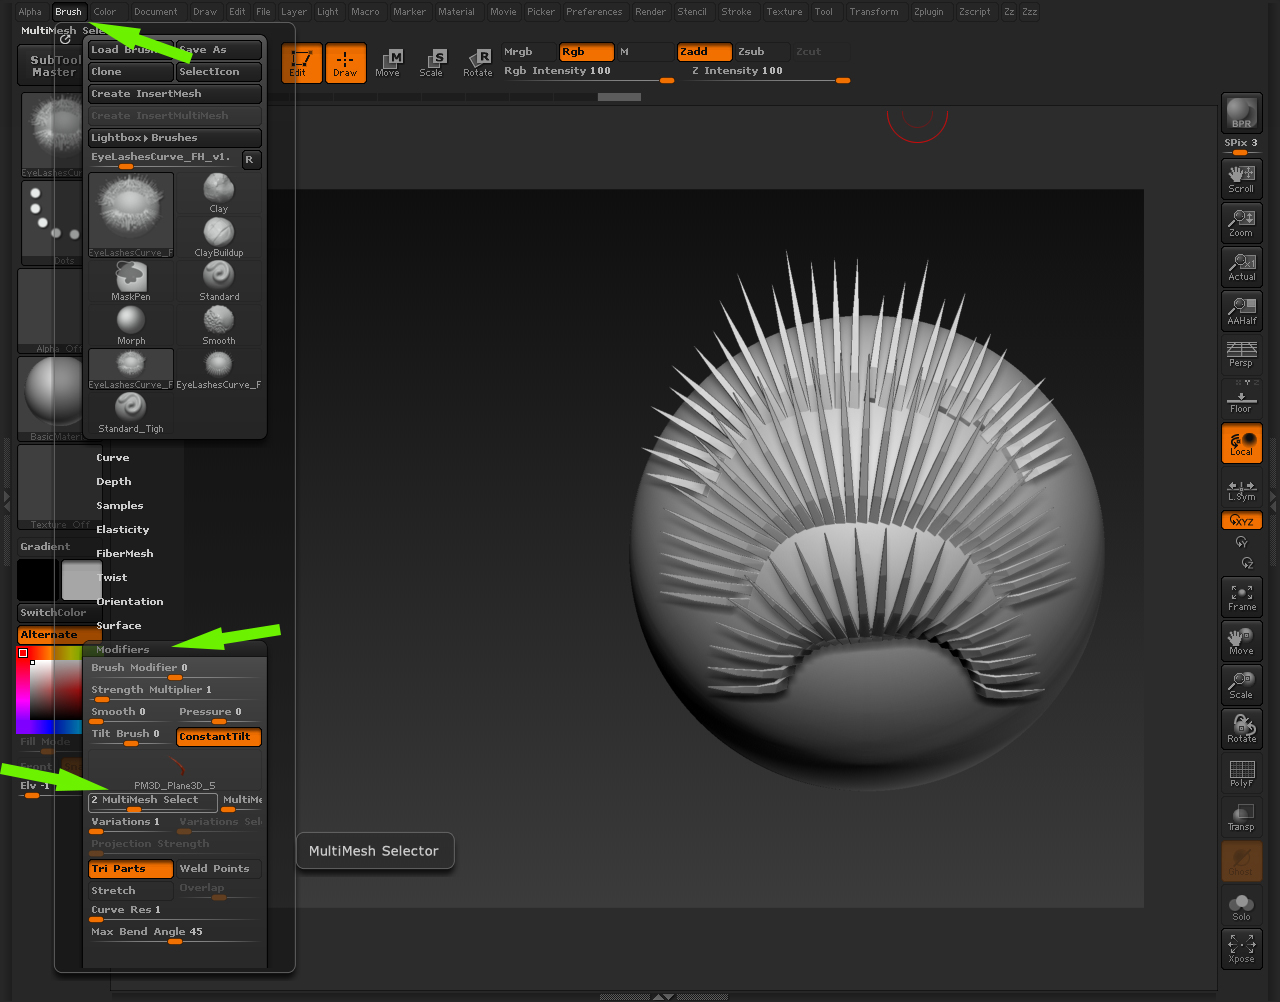Open the Xpose icon
This screenshot has height=1002, width=1280.
point(1241,948)
